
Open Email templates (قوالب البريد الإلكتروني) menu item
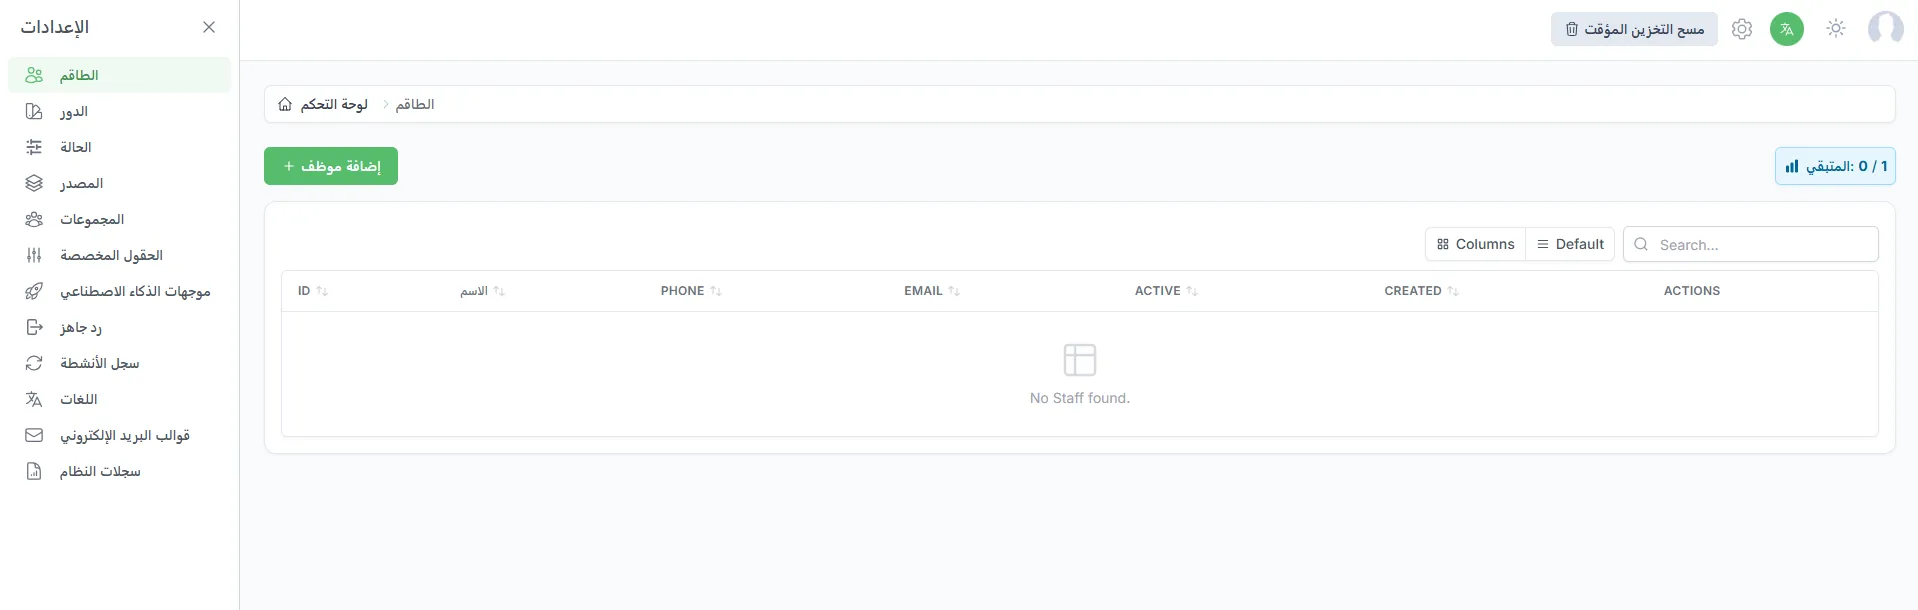pyautogui.click(x=119, y=435)
